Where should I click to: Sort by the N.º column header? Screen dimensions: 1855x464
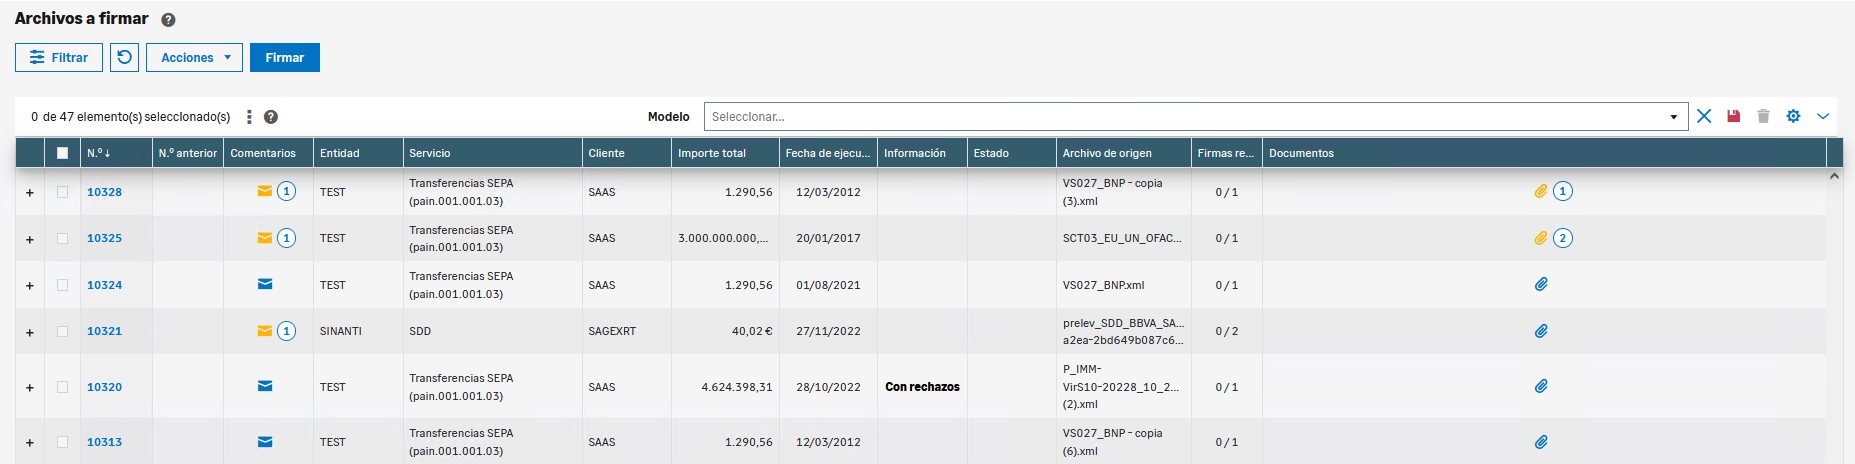coord(98,153)
